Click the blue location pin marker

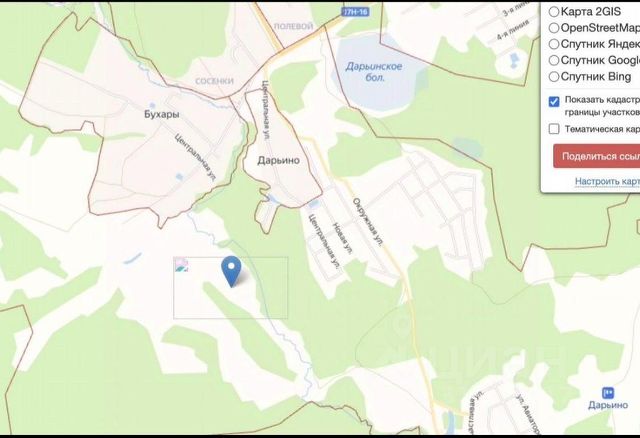(x=231, y=271)
